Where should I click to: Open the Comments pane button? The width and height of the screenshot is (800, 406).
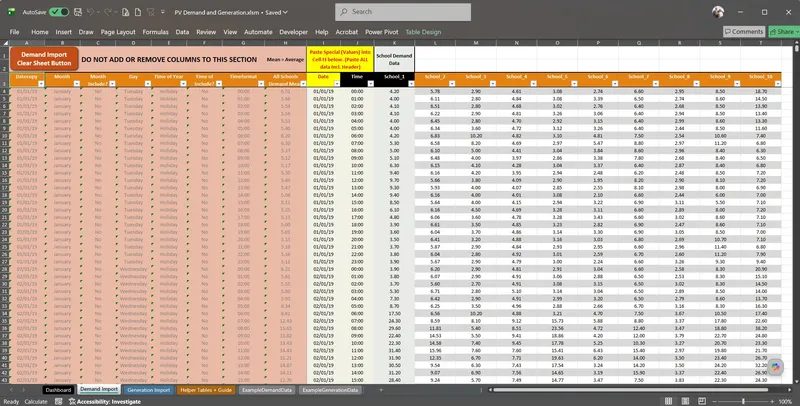pos(744,32)
